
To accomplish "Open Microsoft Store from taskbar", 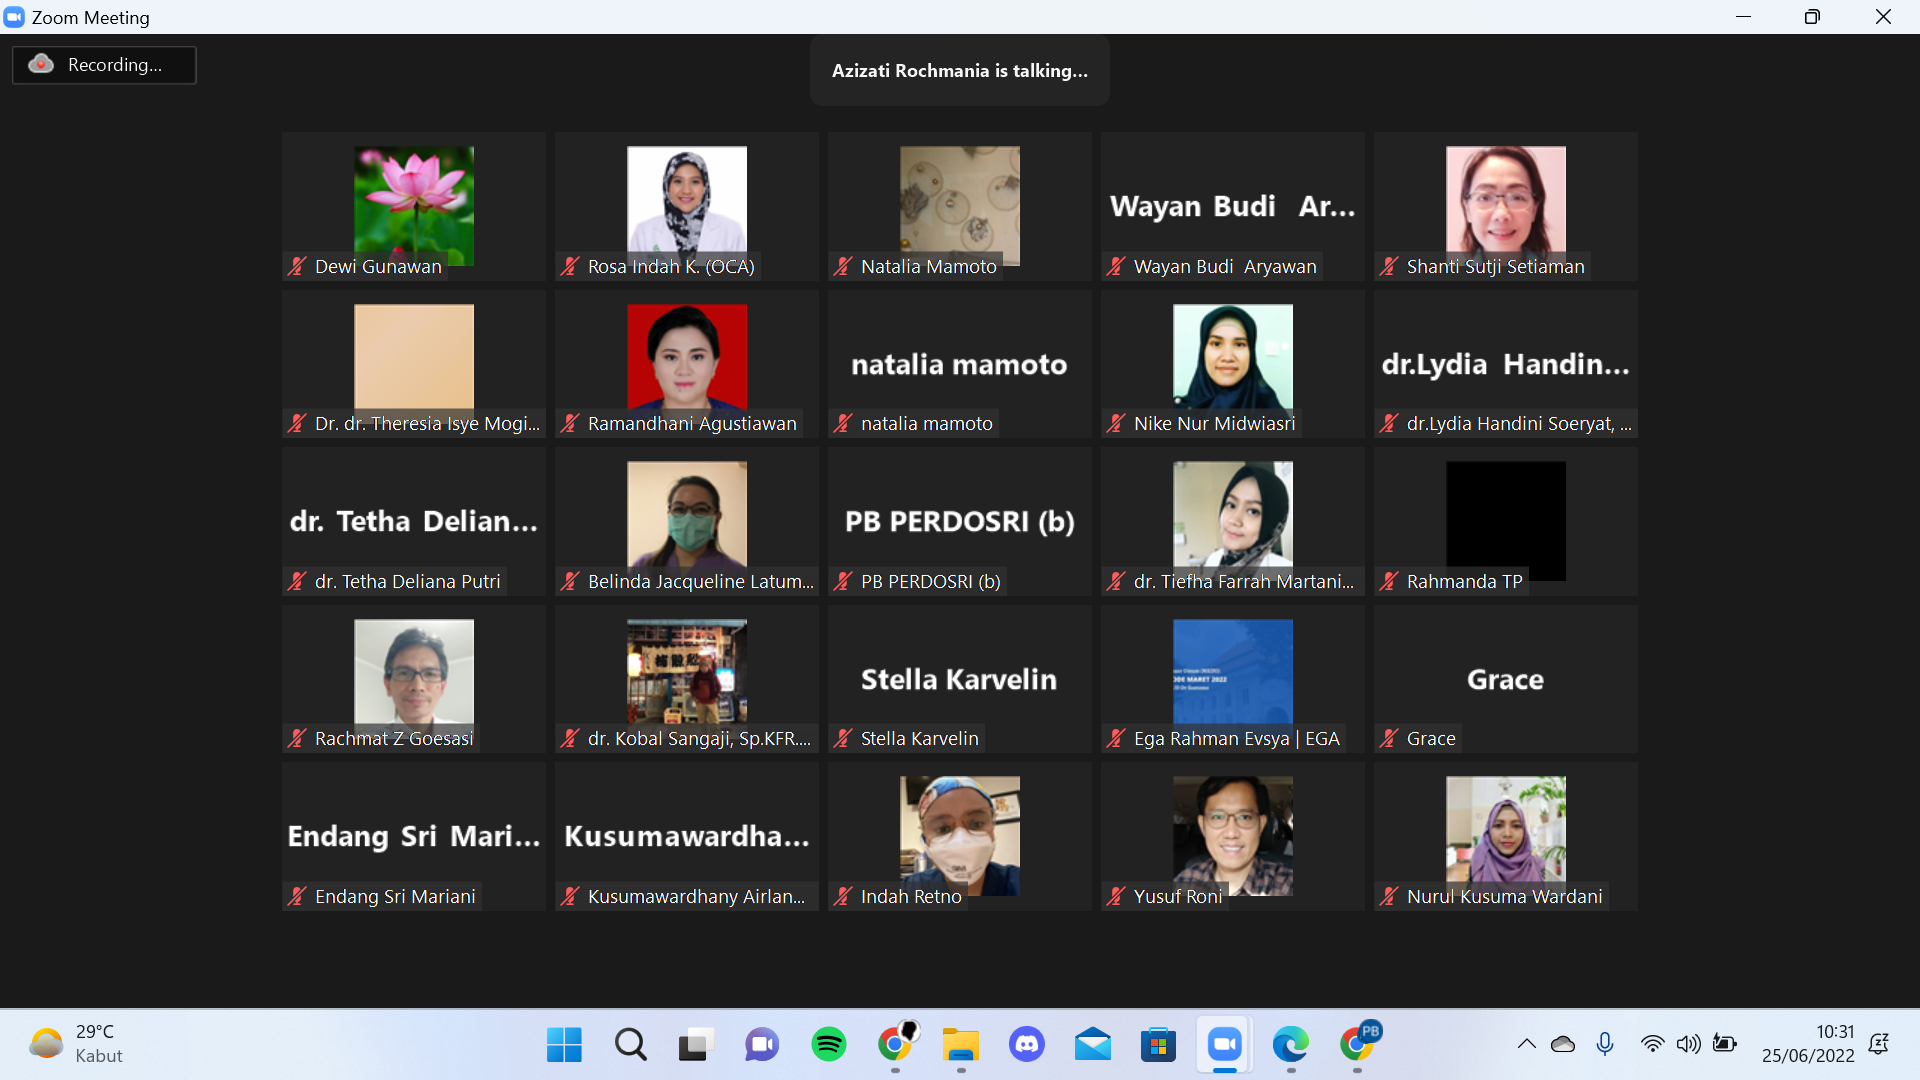I will point(1159,1045).
